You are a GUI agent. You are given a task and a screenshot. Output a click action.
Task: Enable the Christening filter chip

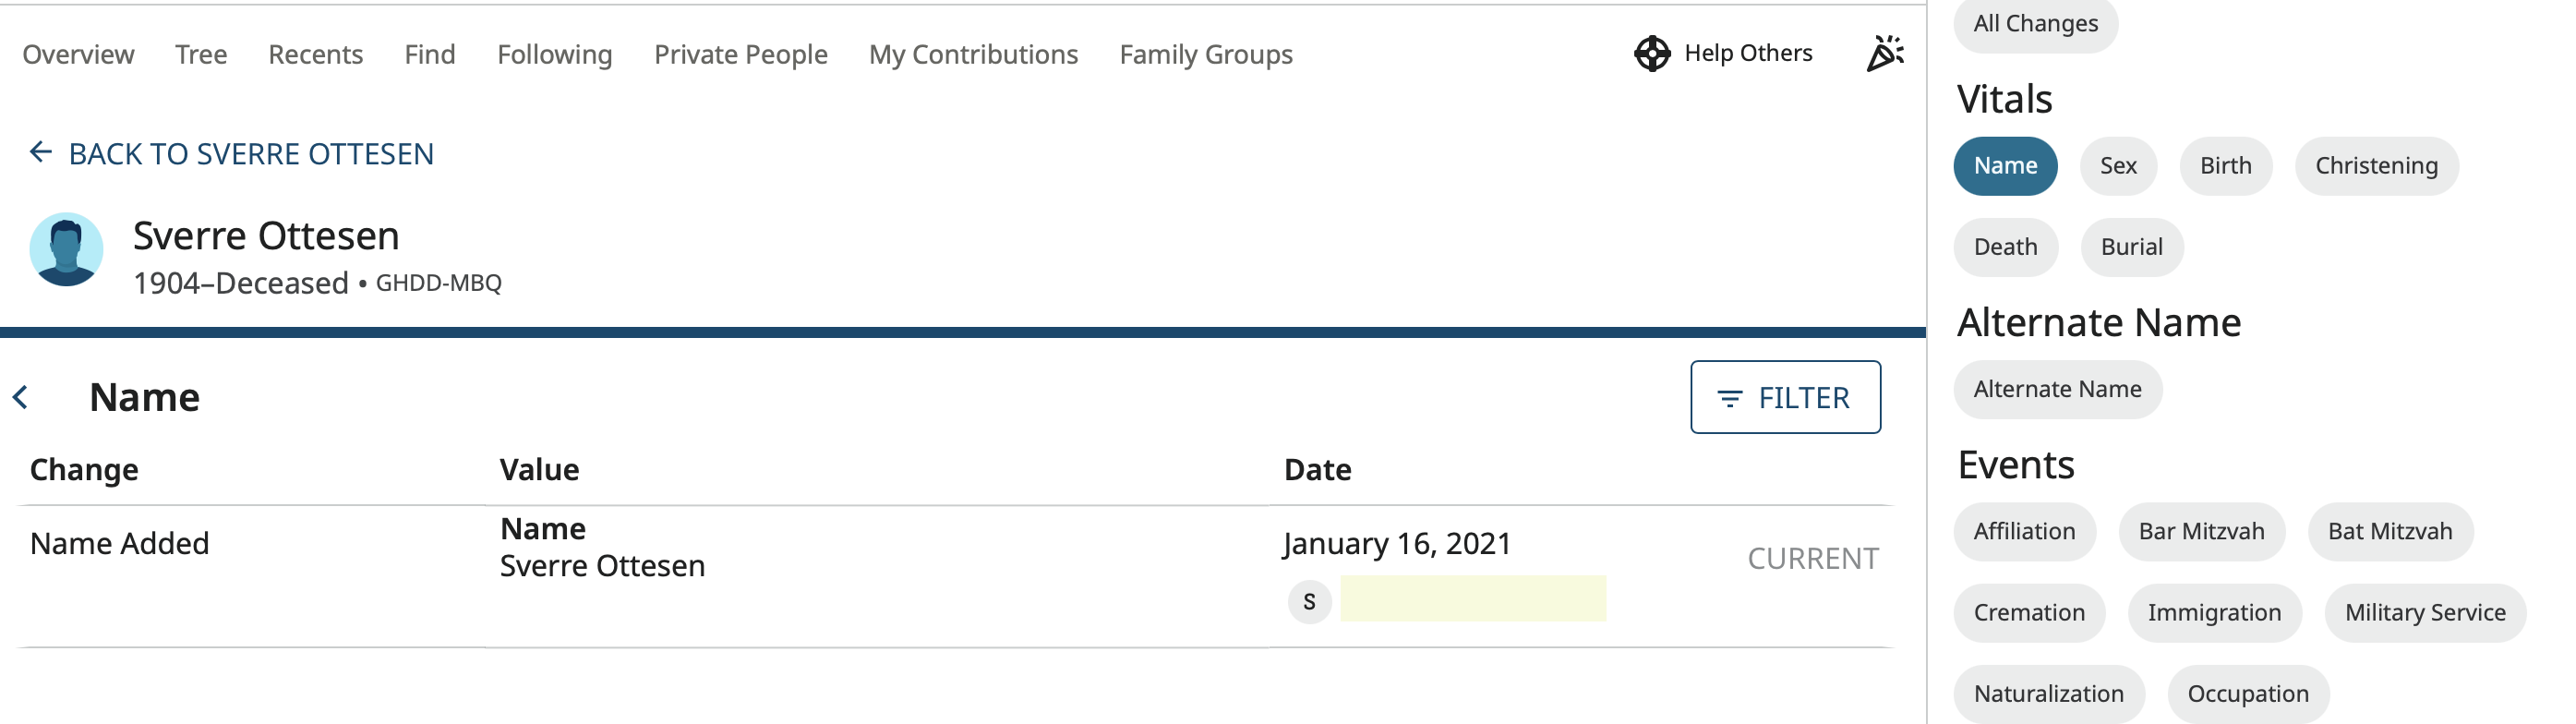pyautogui.click(x=2376, y=165)
